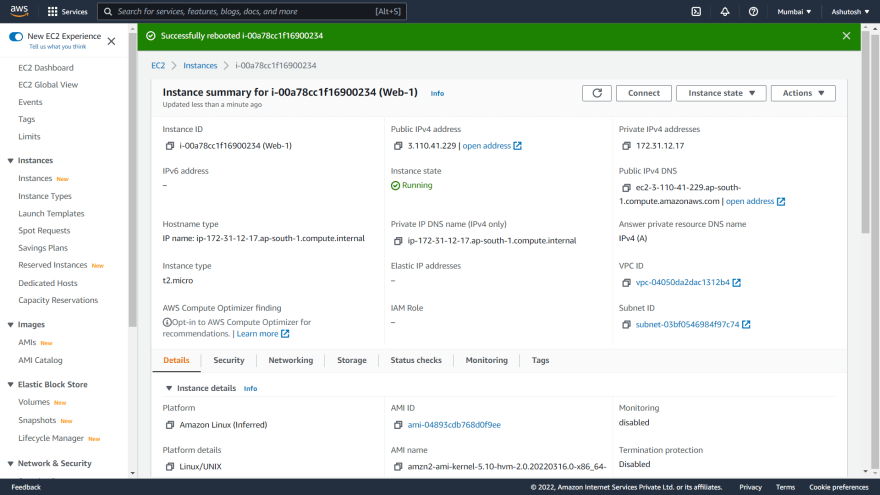Open Compute Optimizer Learn more link
The height and width of the screenshot is (495, 880).
pos(263,334)
